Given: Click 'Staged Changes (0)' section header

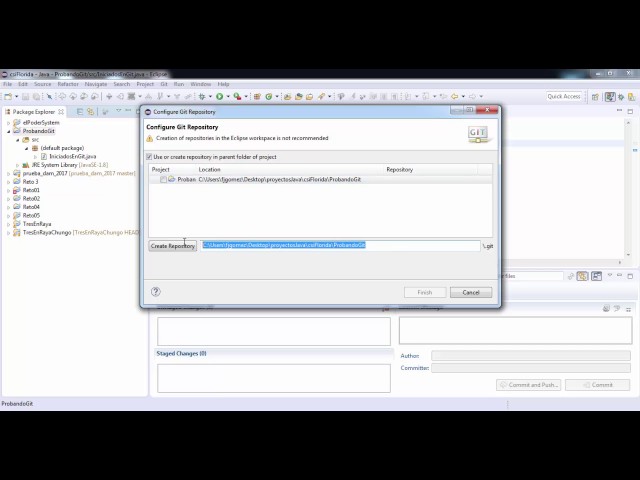Looking at the screenshot, I should (x=182, y=353).
